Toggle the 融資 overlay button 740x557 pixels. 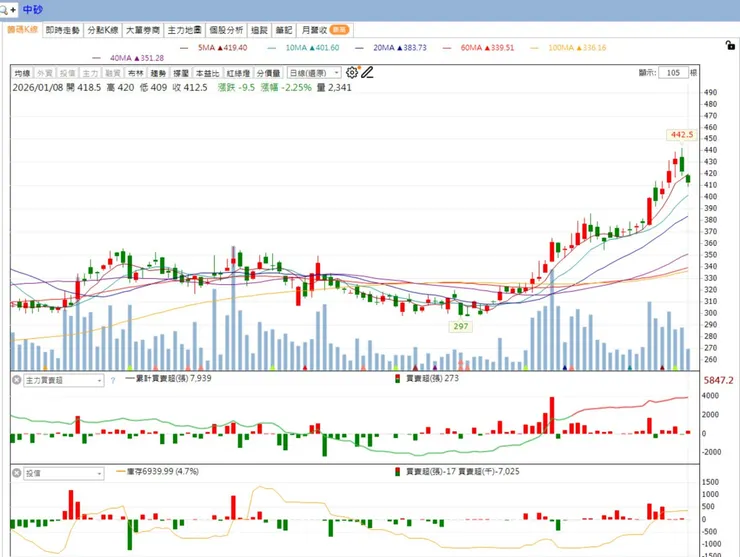(x=113, y=73)
